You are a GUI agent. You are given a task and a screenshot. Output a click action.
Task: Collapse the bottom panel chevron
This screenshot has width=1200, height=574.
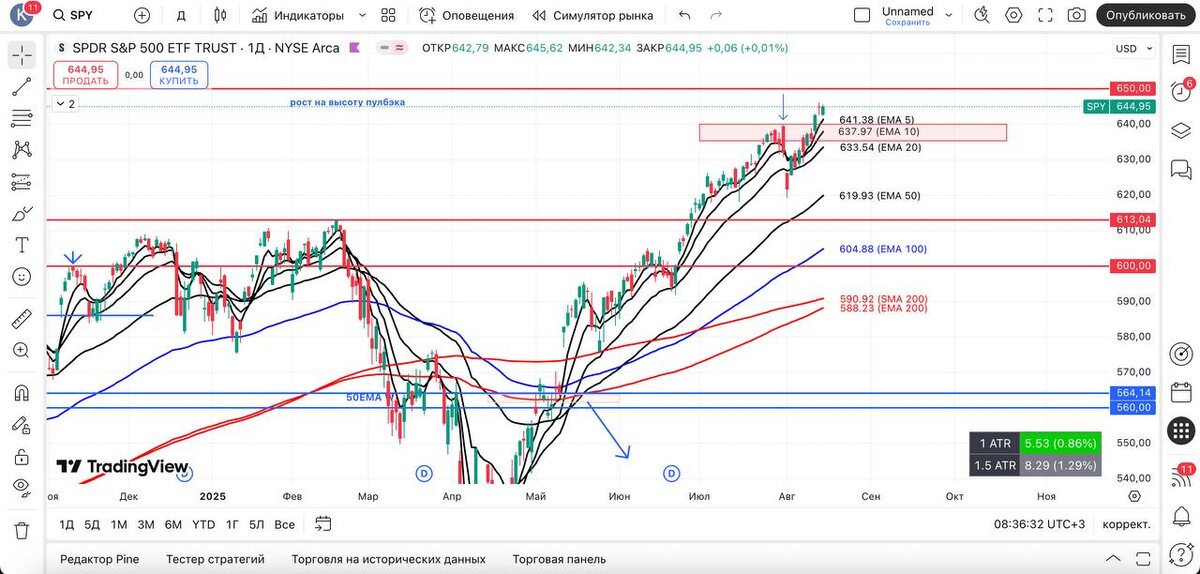[x=1113, y=559]
